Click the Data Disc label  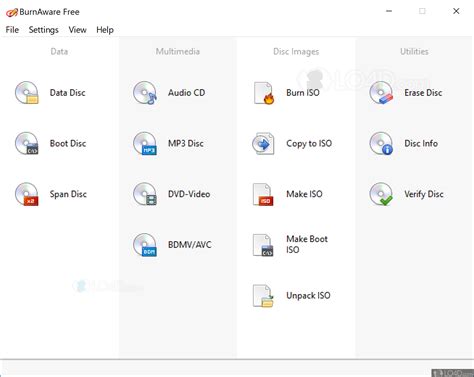coord(68,93)
